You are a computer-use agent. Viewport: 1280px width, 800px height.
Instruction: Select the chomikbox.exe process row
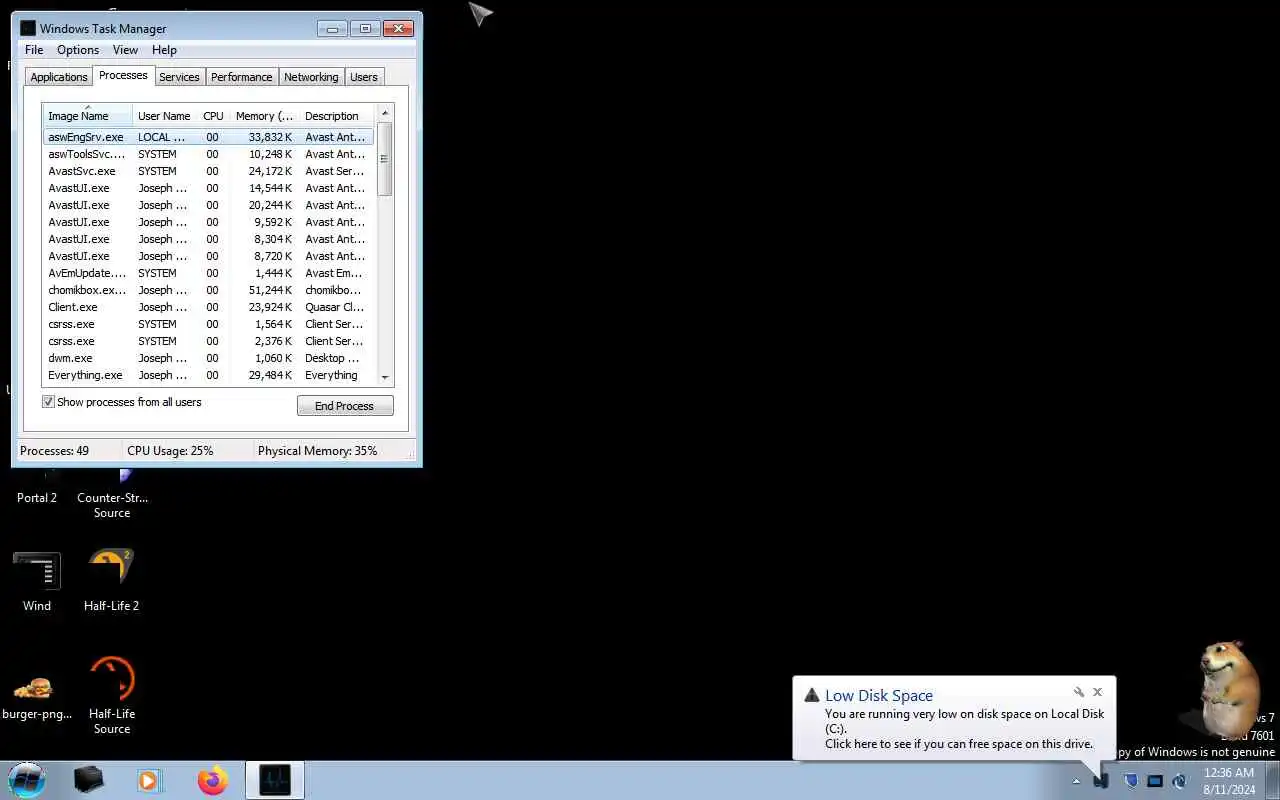[208, 290]
